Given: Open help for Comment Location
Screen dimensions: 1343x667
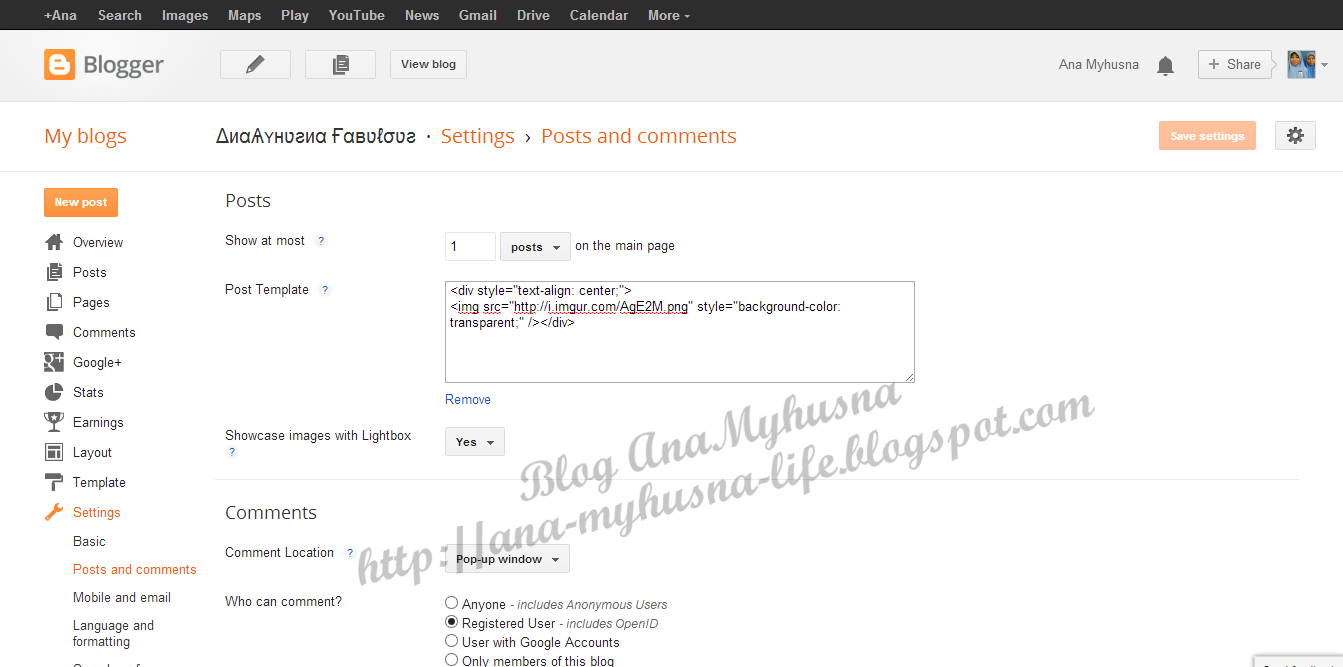Looking at the screenshot, I should 350,553.
